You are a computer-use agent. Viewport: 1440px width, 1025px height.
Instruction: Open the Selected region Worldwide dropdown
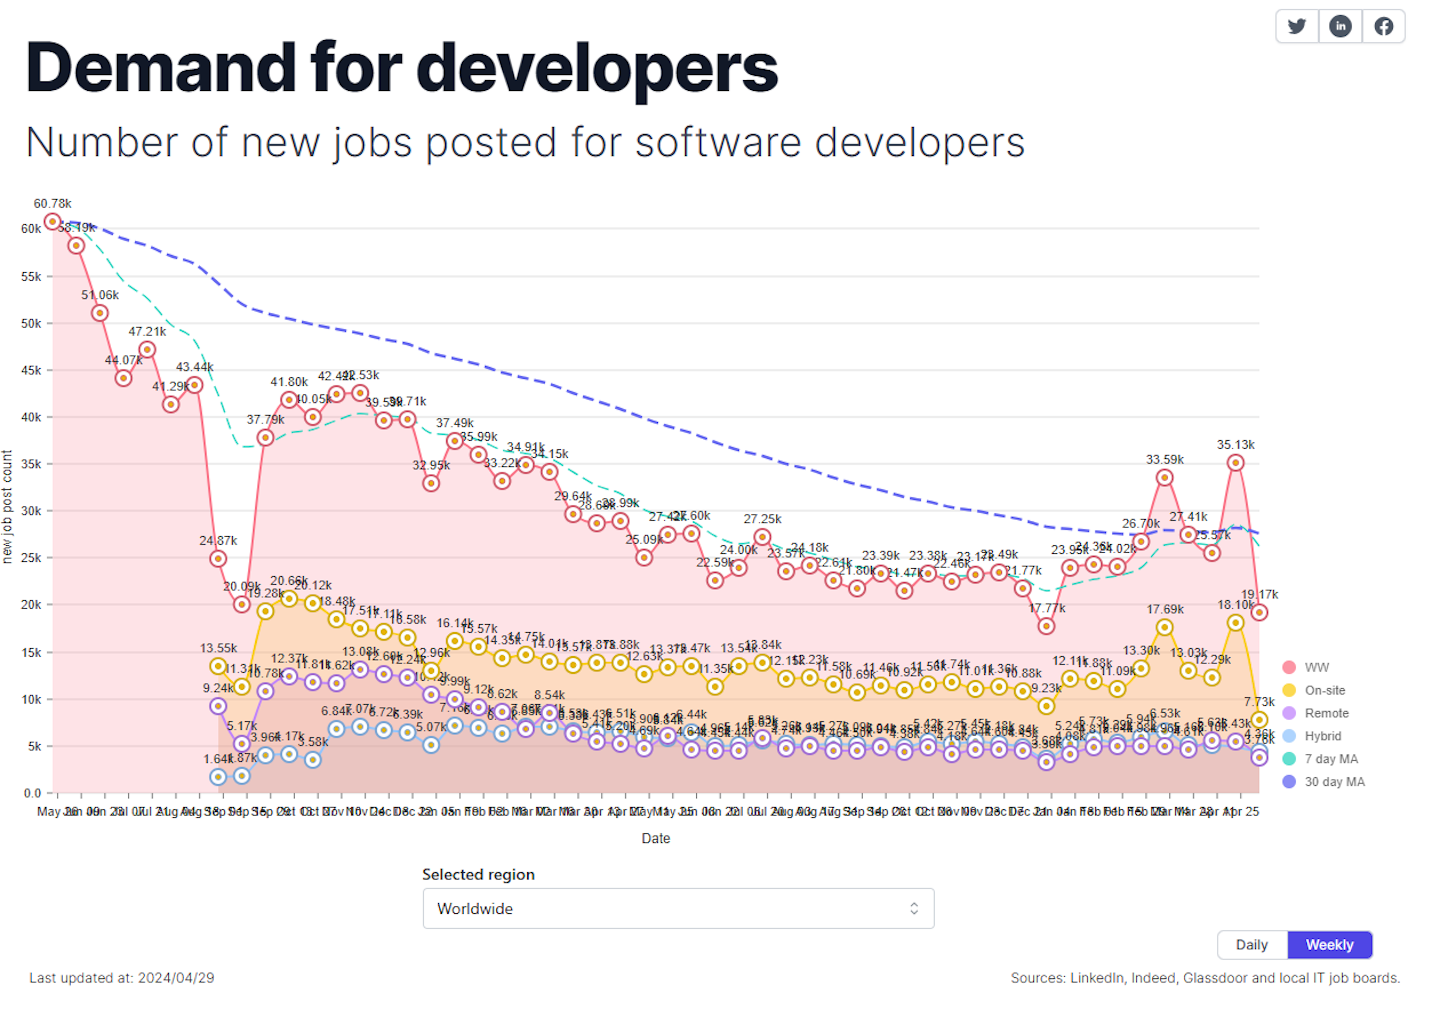tap(678, 909)
